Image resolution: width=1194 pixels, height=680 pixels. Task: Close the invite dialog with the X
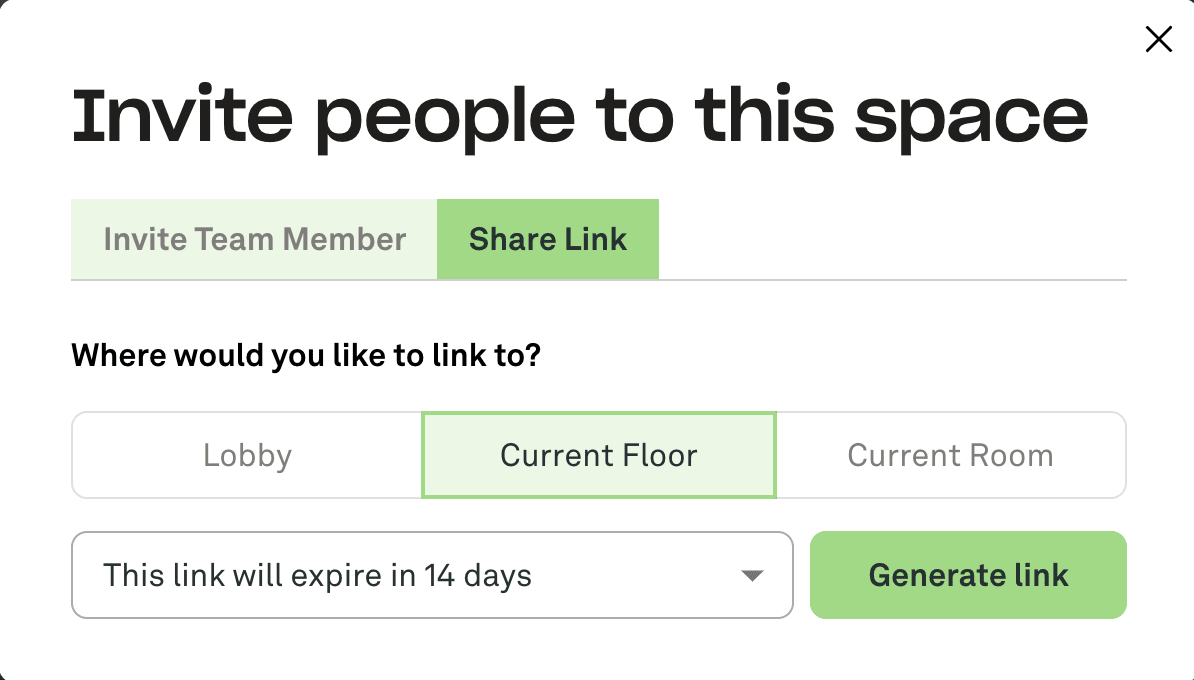[x=1158, y=40]
